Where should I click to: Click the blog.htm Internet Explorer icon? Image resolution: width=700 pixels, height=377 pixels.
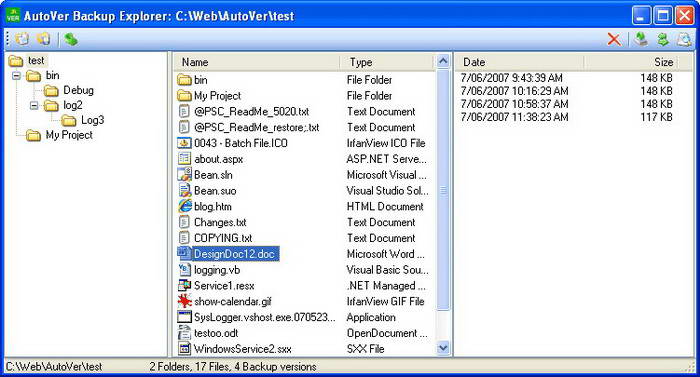pos(184,206)
